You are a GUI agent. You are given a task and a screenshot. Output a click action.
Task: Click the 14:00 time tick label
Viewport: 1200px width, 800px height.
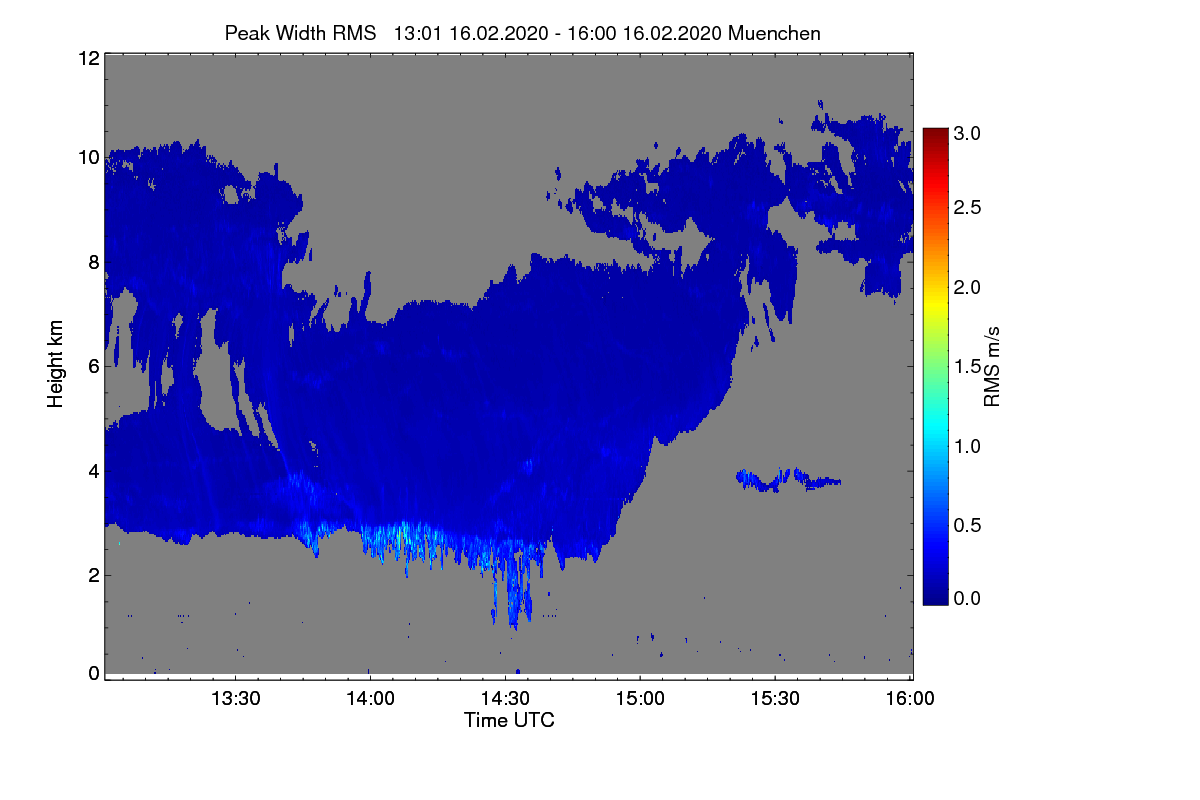[370, 698]
